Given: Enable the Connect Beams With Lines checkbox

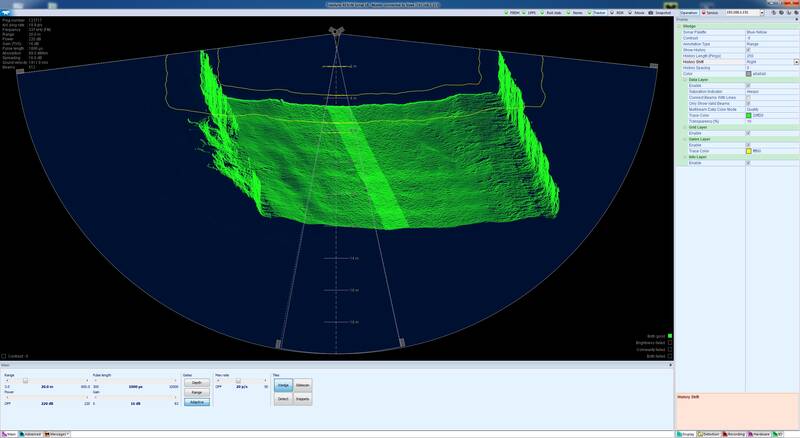Looking at the screenshot, I should point(748,98).
